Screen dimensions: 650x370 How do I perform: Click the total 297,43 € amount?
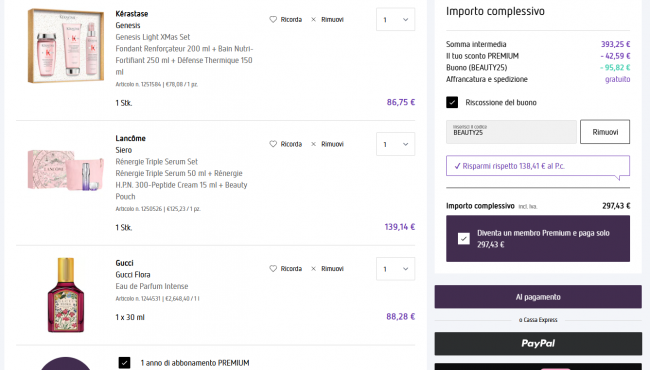point(616,206)
